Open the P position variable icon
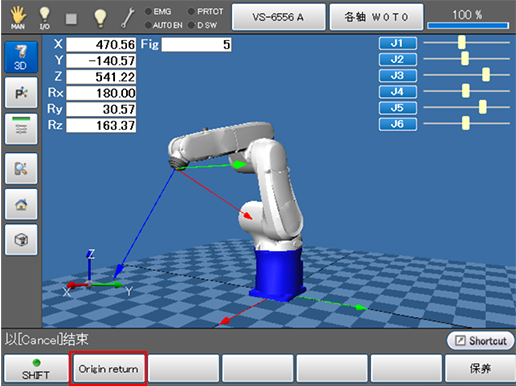 tap(21, 93)
